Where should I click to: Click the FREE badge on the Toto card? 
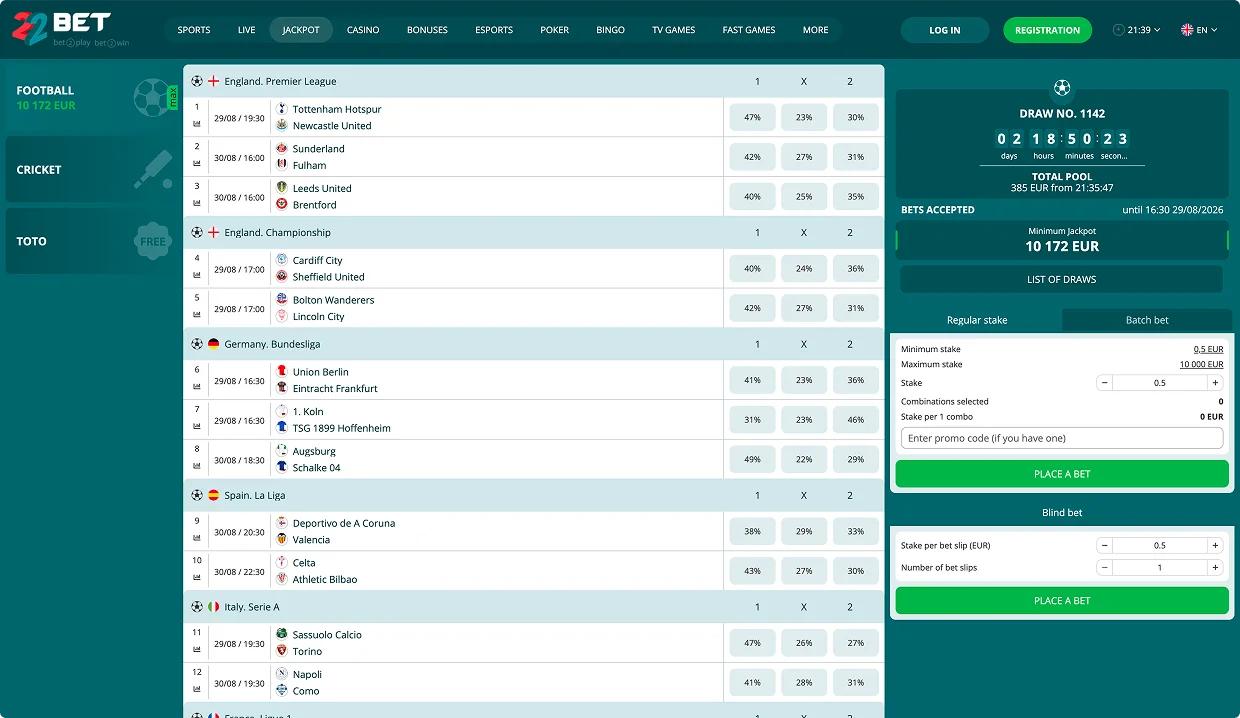pos(153,241)
